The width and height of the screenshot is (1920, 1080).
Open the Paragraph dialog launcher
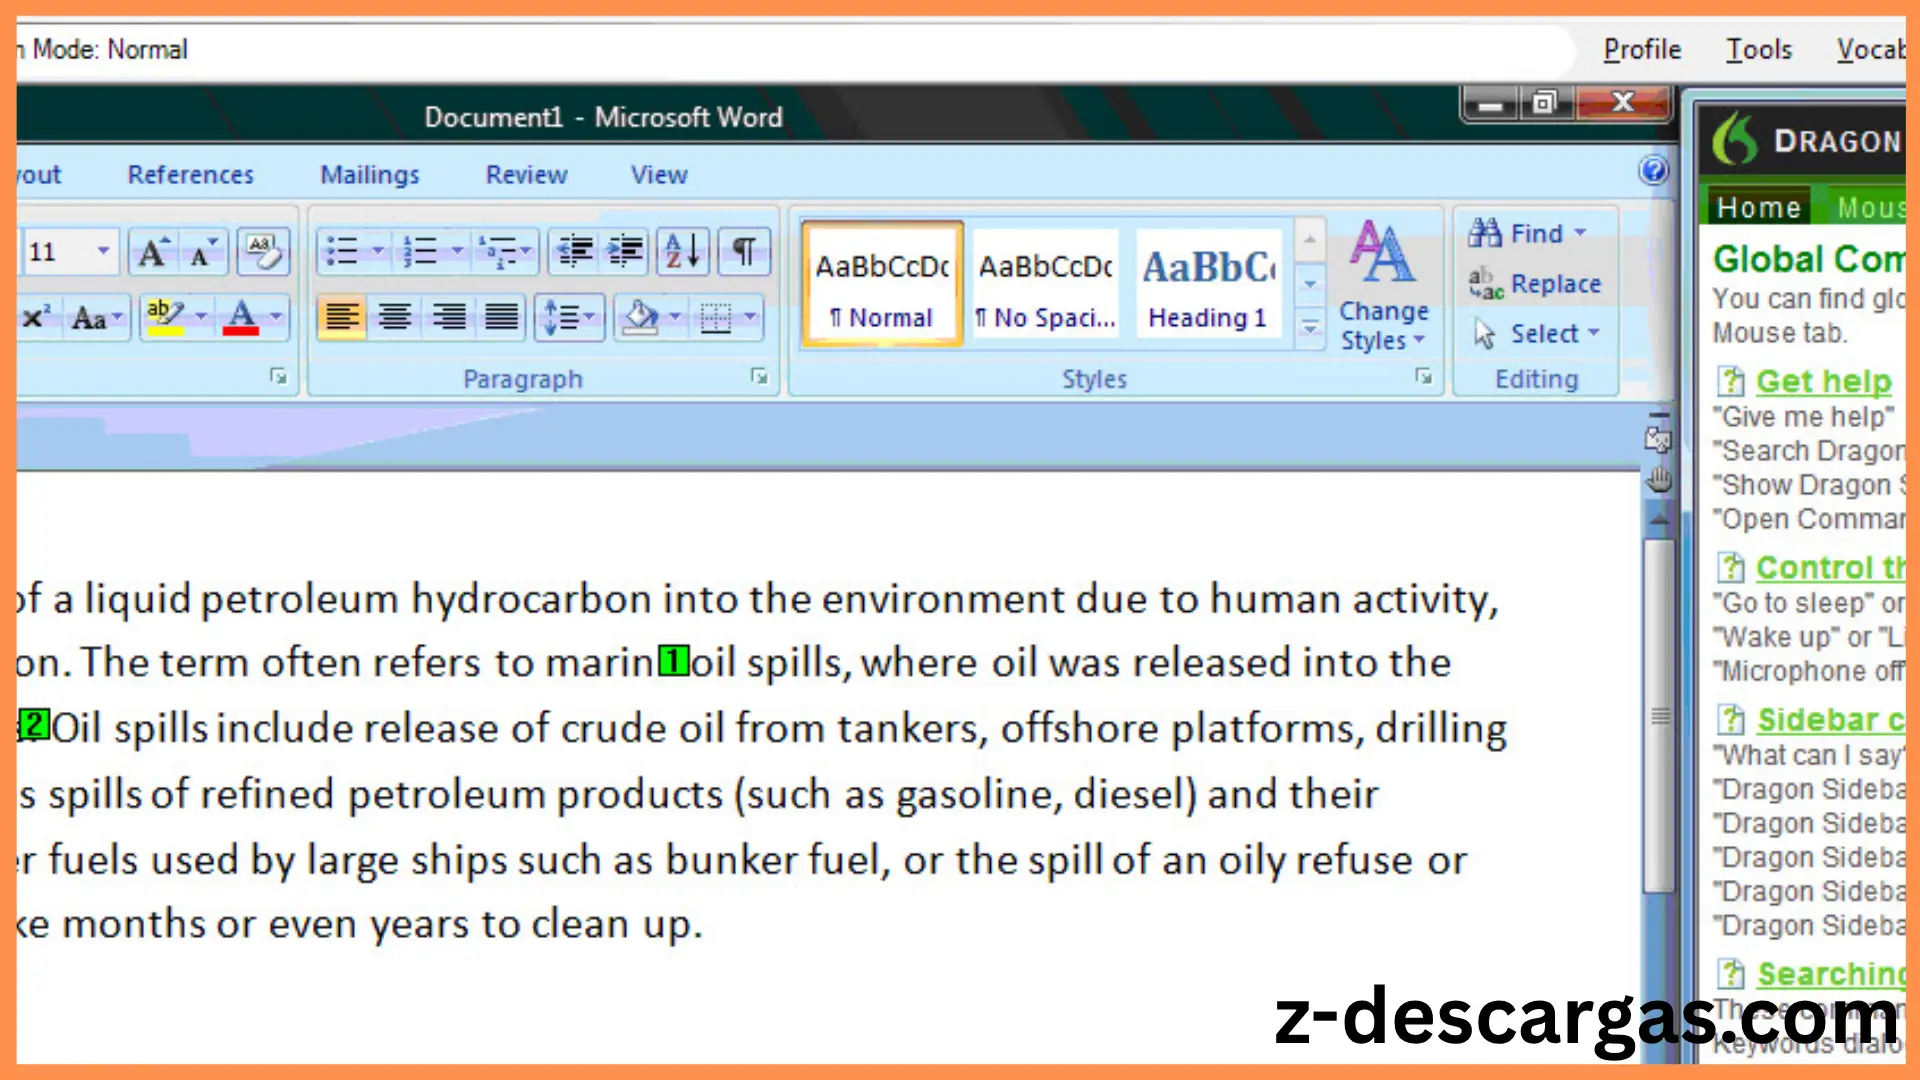coord(759,376)
